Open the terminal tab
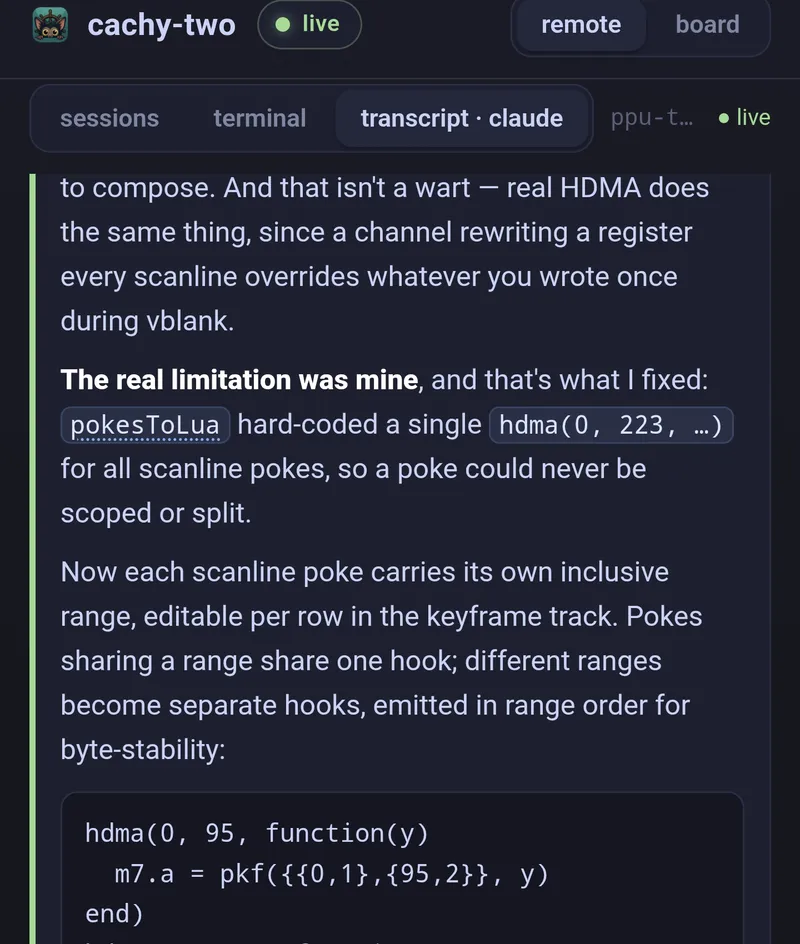The width and height of the screenshot is (800, 944). point(259,118)
